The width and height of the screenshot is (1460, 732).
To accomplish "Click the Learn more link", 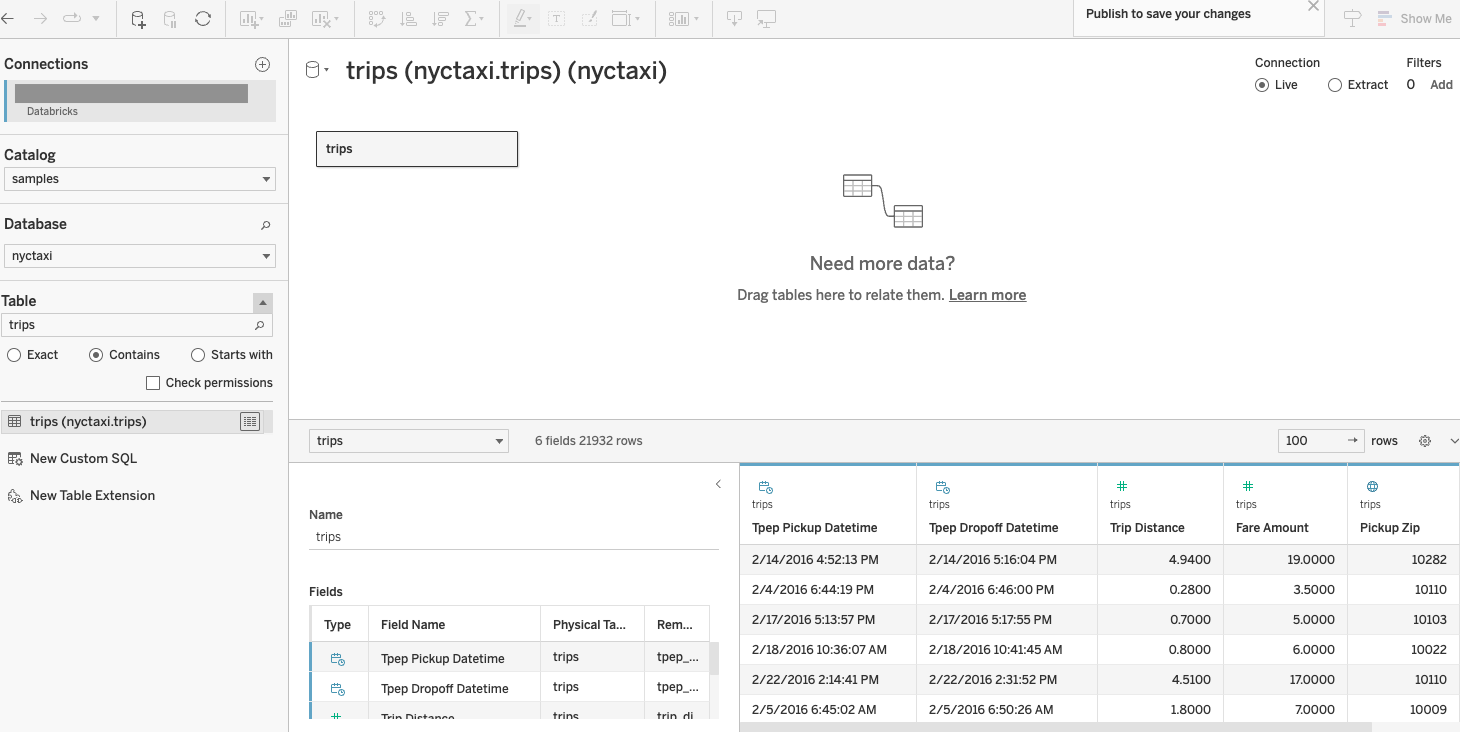I will pos(987,295).
